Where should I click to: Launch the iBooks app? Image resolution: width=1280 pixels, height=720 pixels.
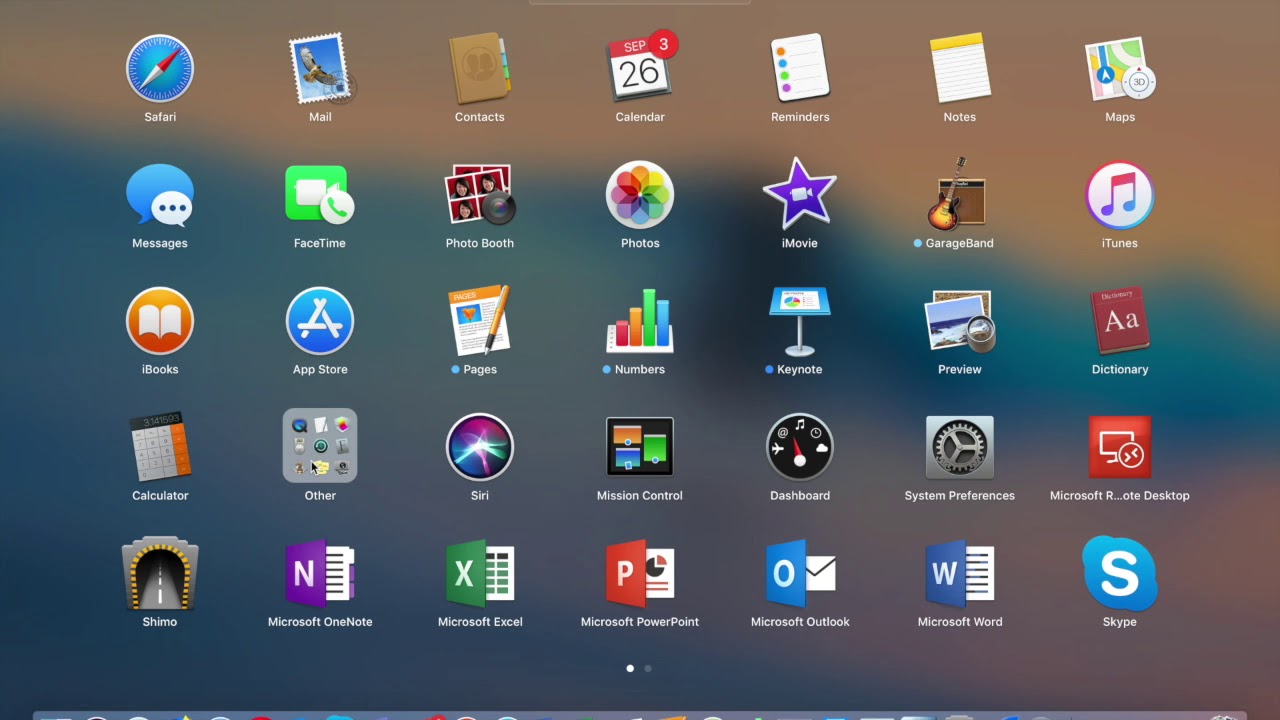160,321
